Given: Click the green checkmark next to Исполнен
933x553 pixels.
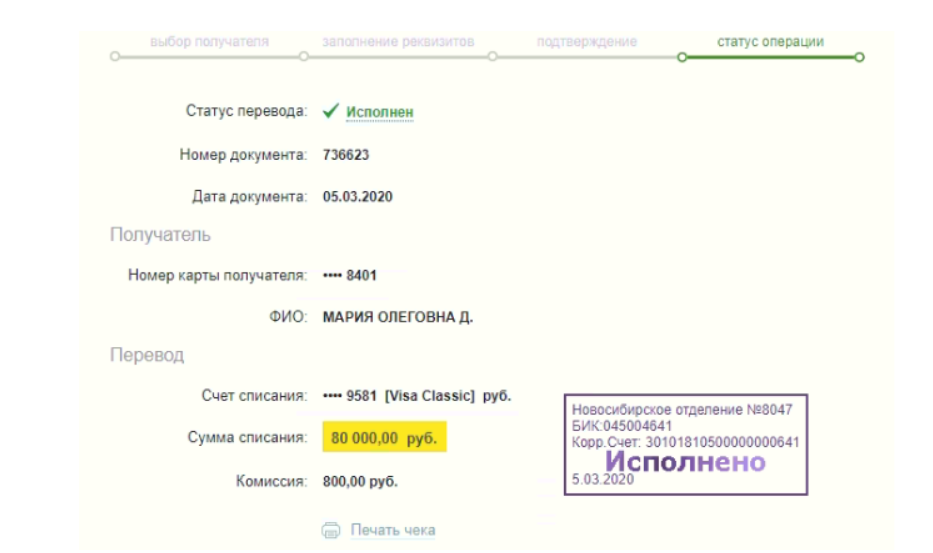Looking at the screenshot, I should pos(331,111).
